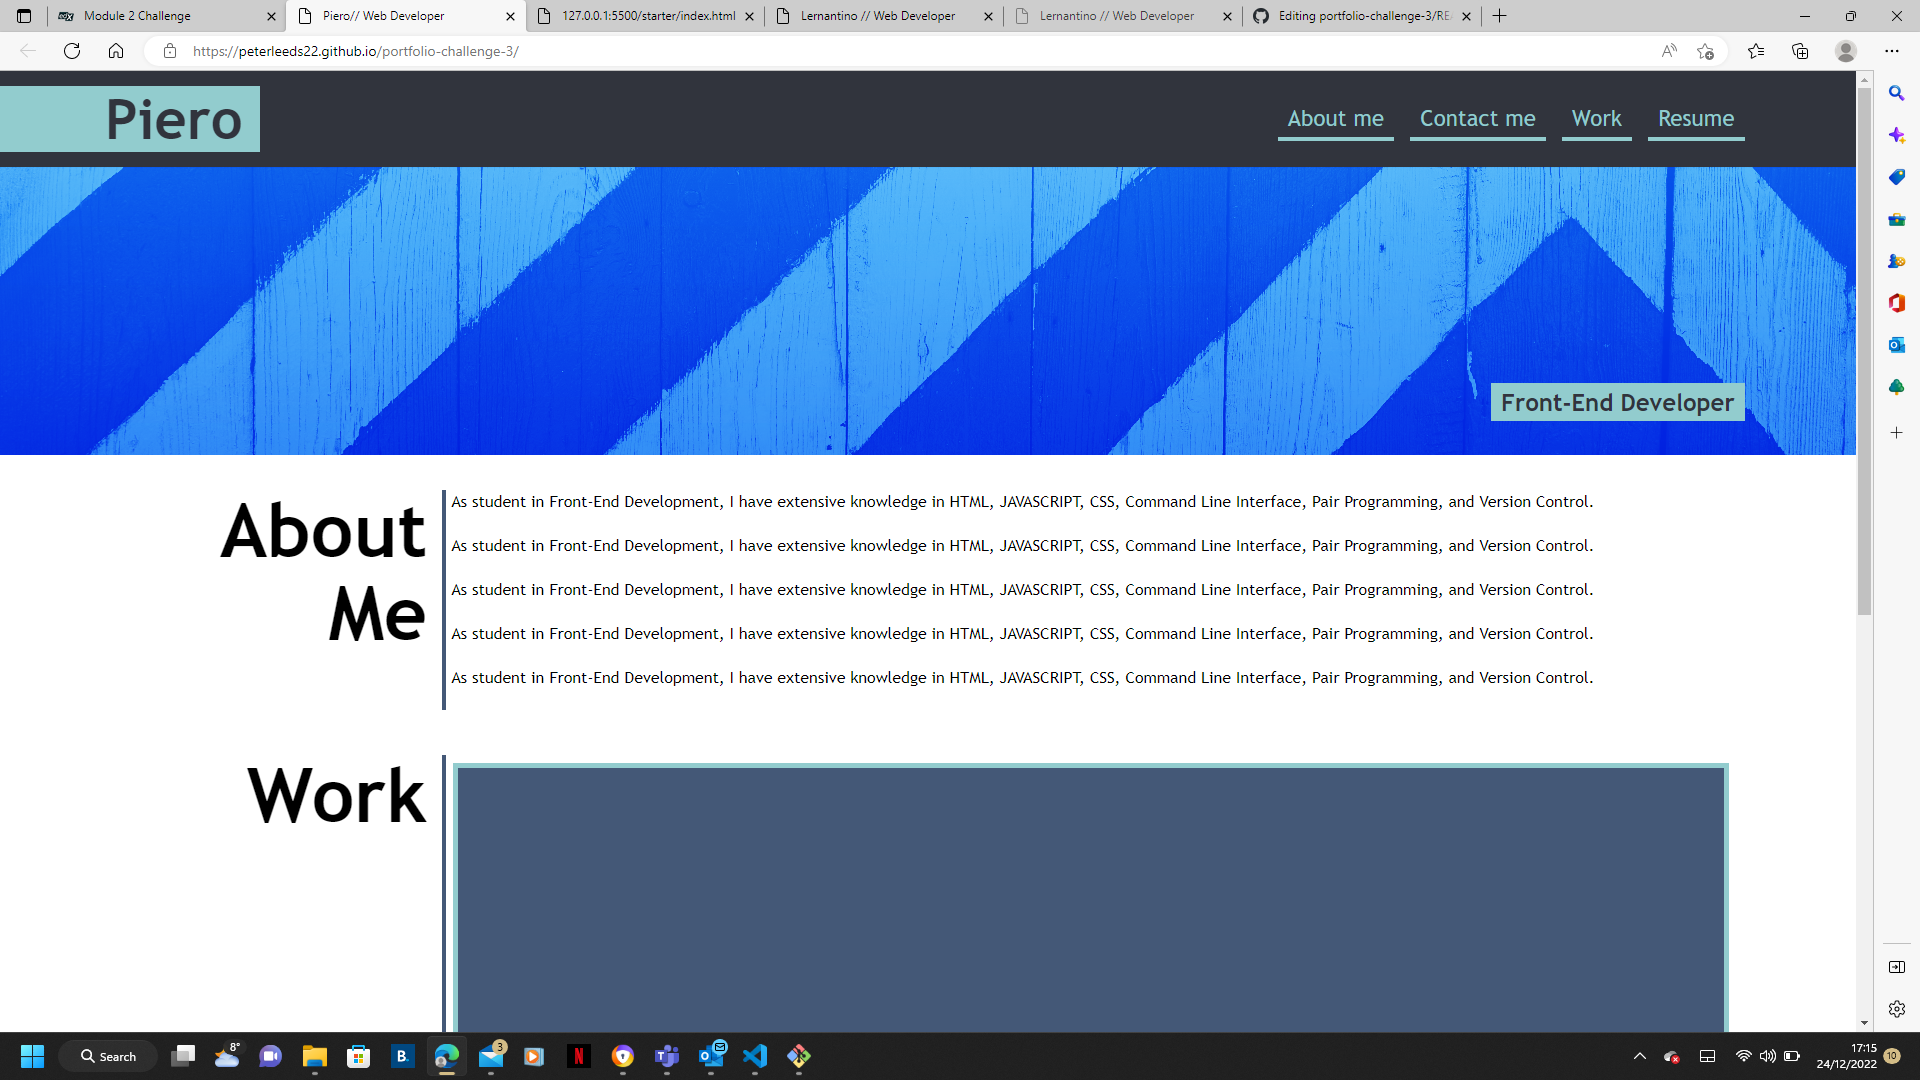Open the browser profile menu

coord(1846,51)
